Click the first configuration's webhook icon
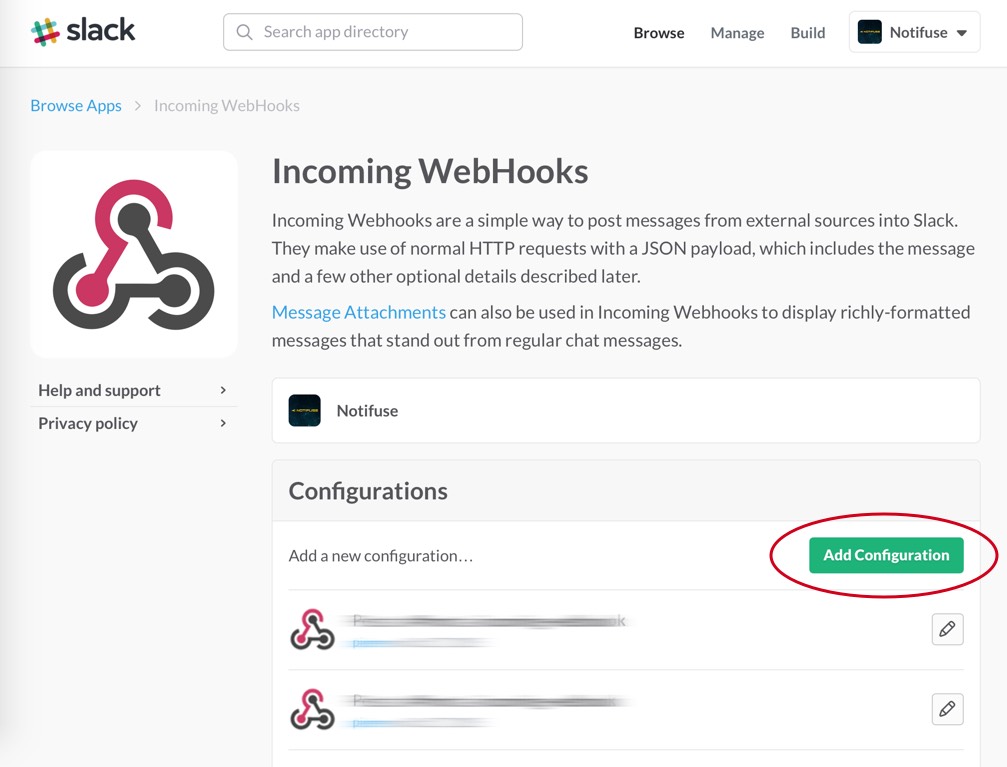The image size is (1007, 767). tap(312, 630)
